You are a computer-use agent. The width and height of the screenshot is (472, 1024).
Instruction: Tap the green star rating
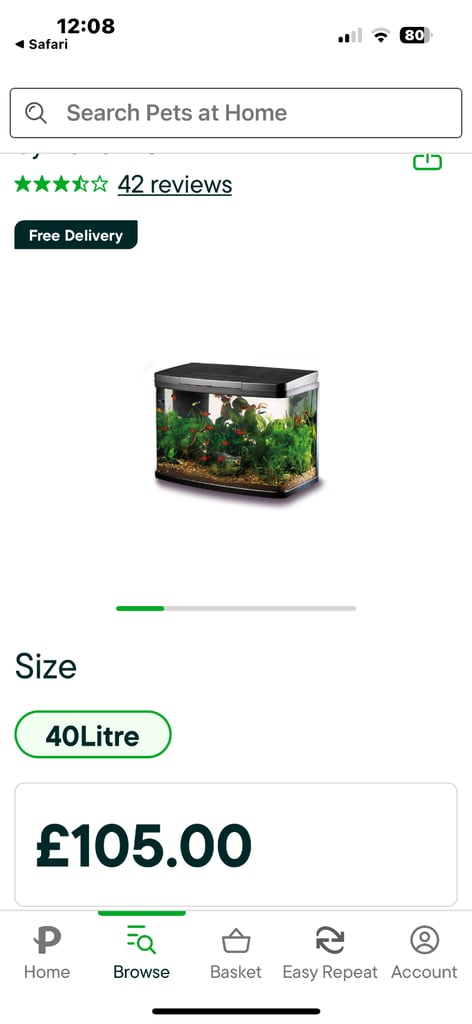tap(61, 184)
